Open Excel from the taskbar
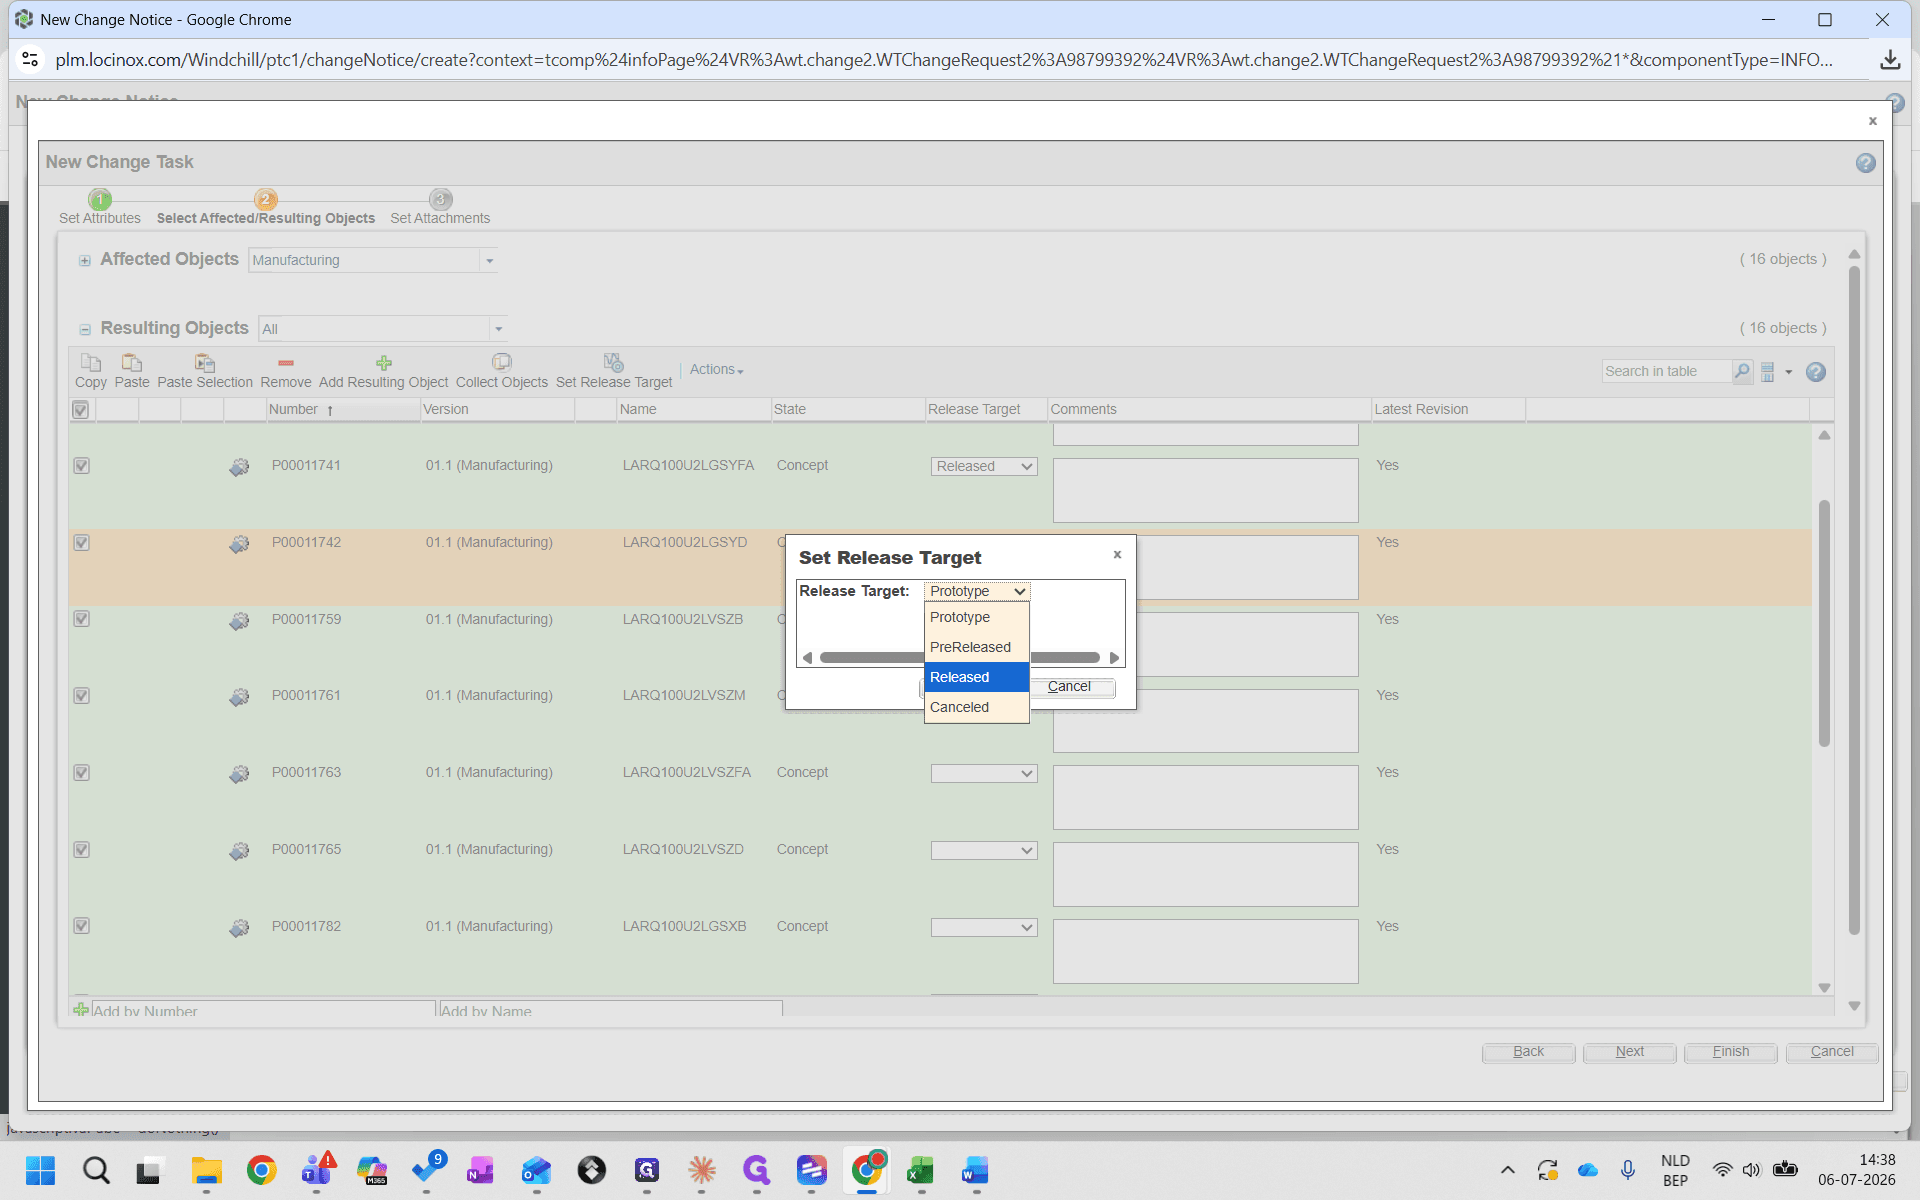 click(920, 1170)
